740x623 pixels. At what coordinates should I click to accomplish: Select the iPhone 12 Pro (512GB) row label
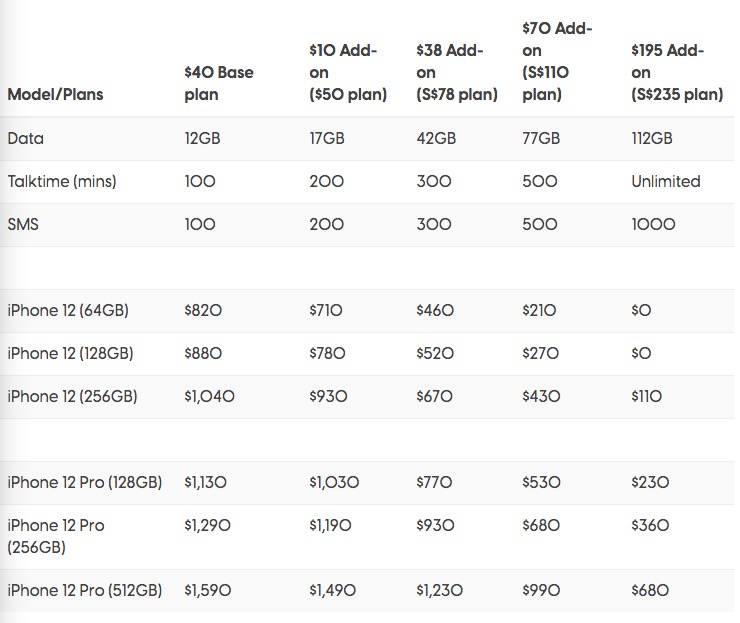84,590
